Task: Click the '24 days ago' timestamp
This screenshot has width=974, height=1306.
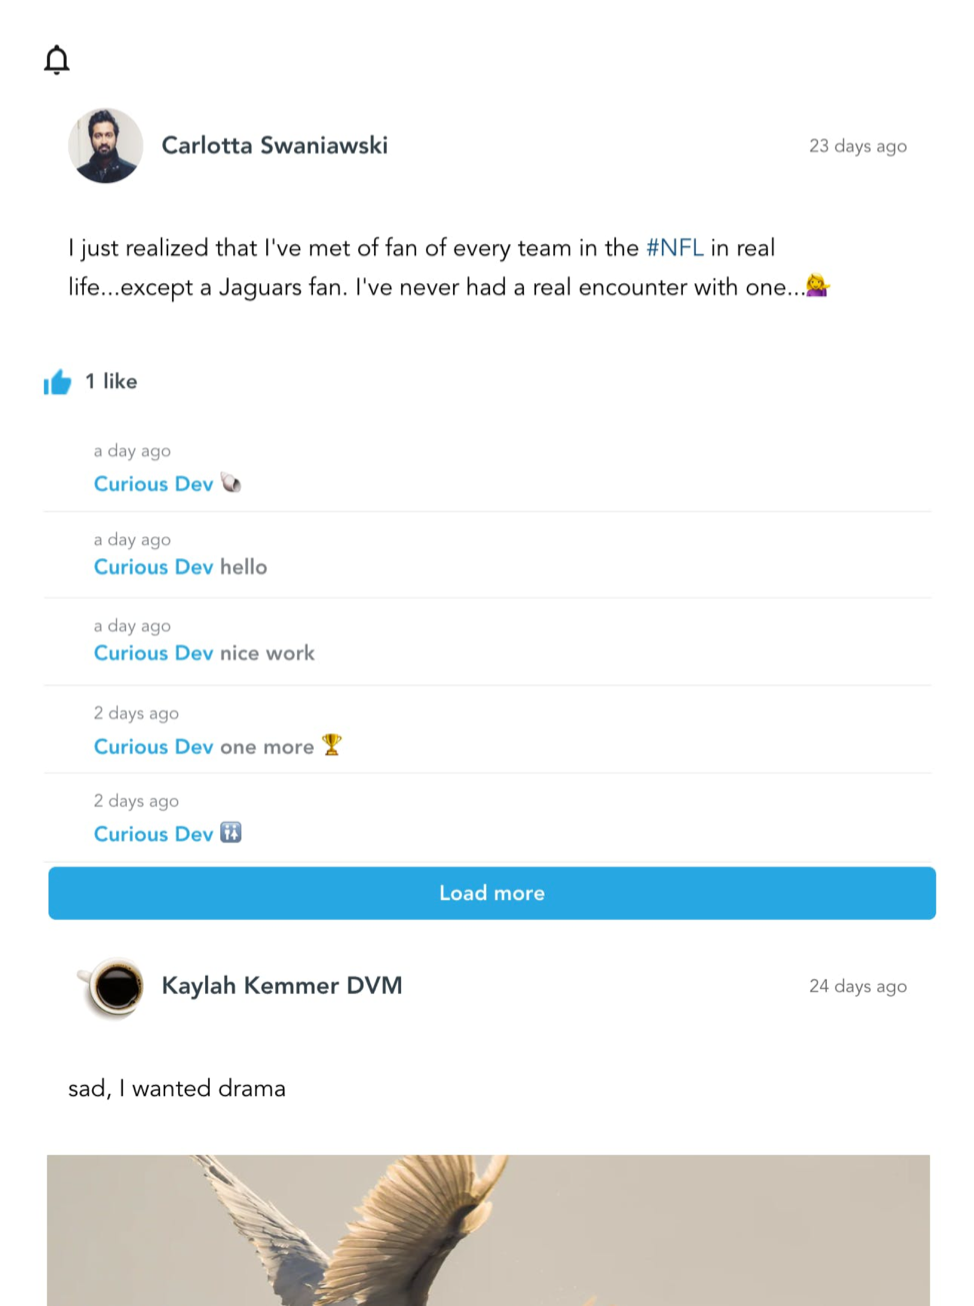Action: coord(858,986)
